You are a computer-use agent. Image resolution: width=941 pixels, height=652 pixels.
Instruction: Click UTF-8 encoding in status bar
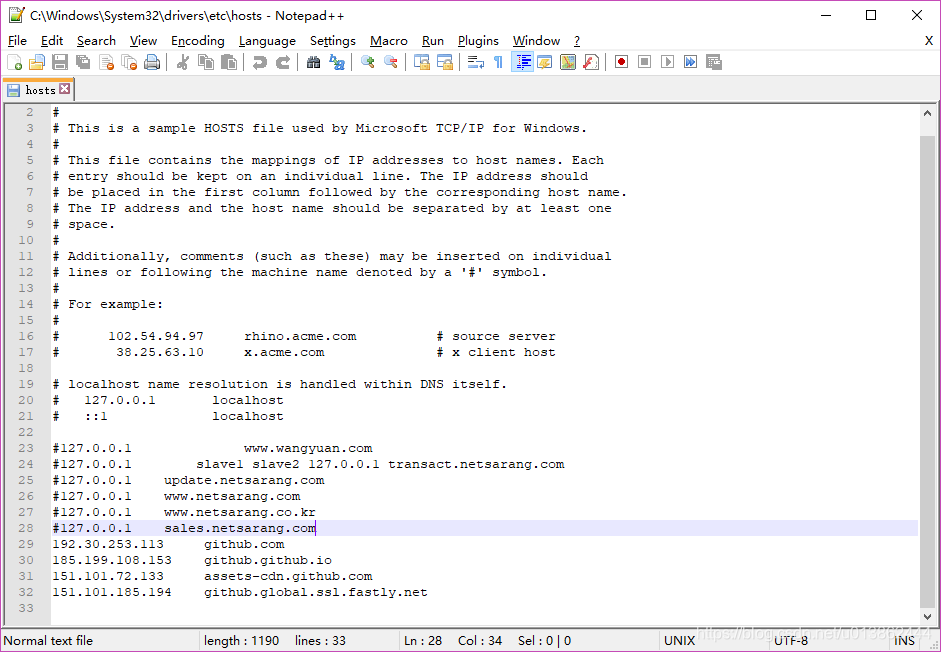tap(790, 641)
